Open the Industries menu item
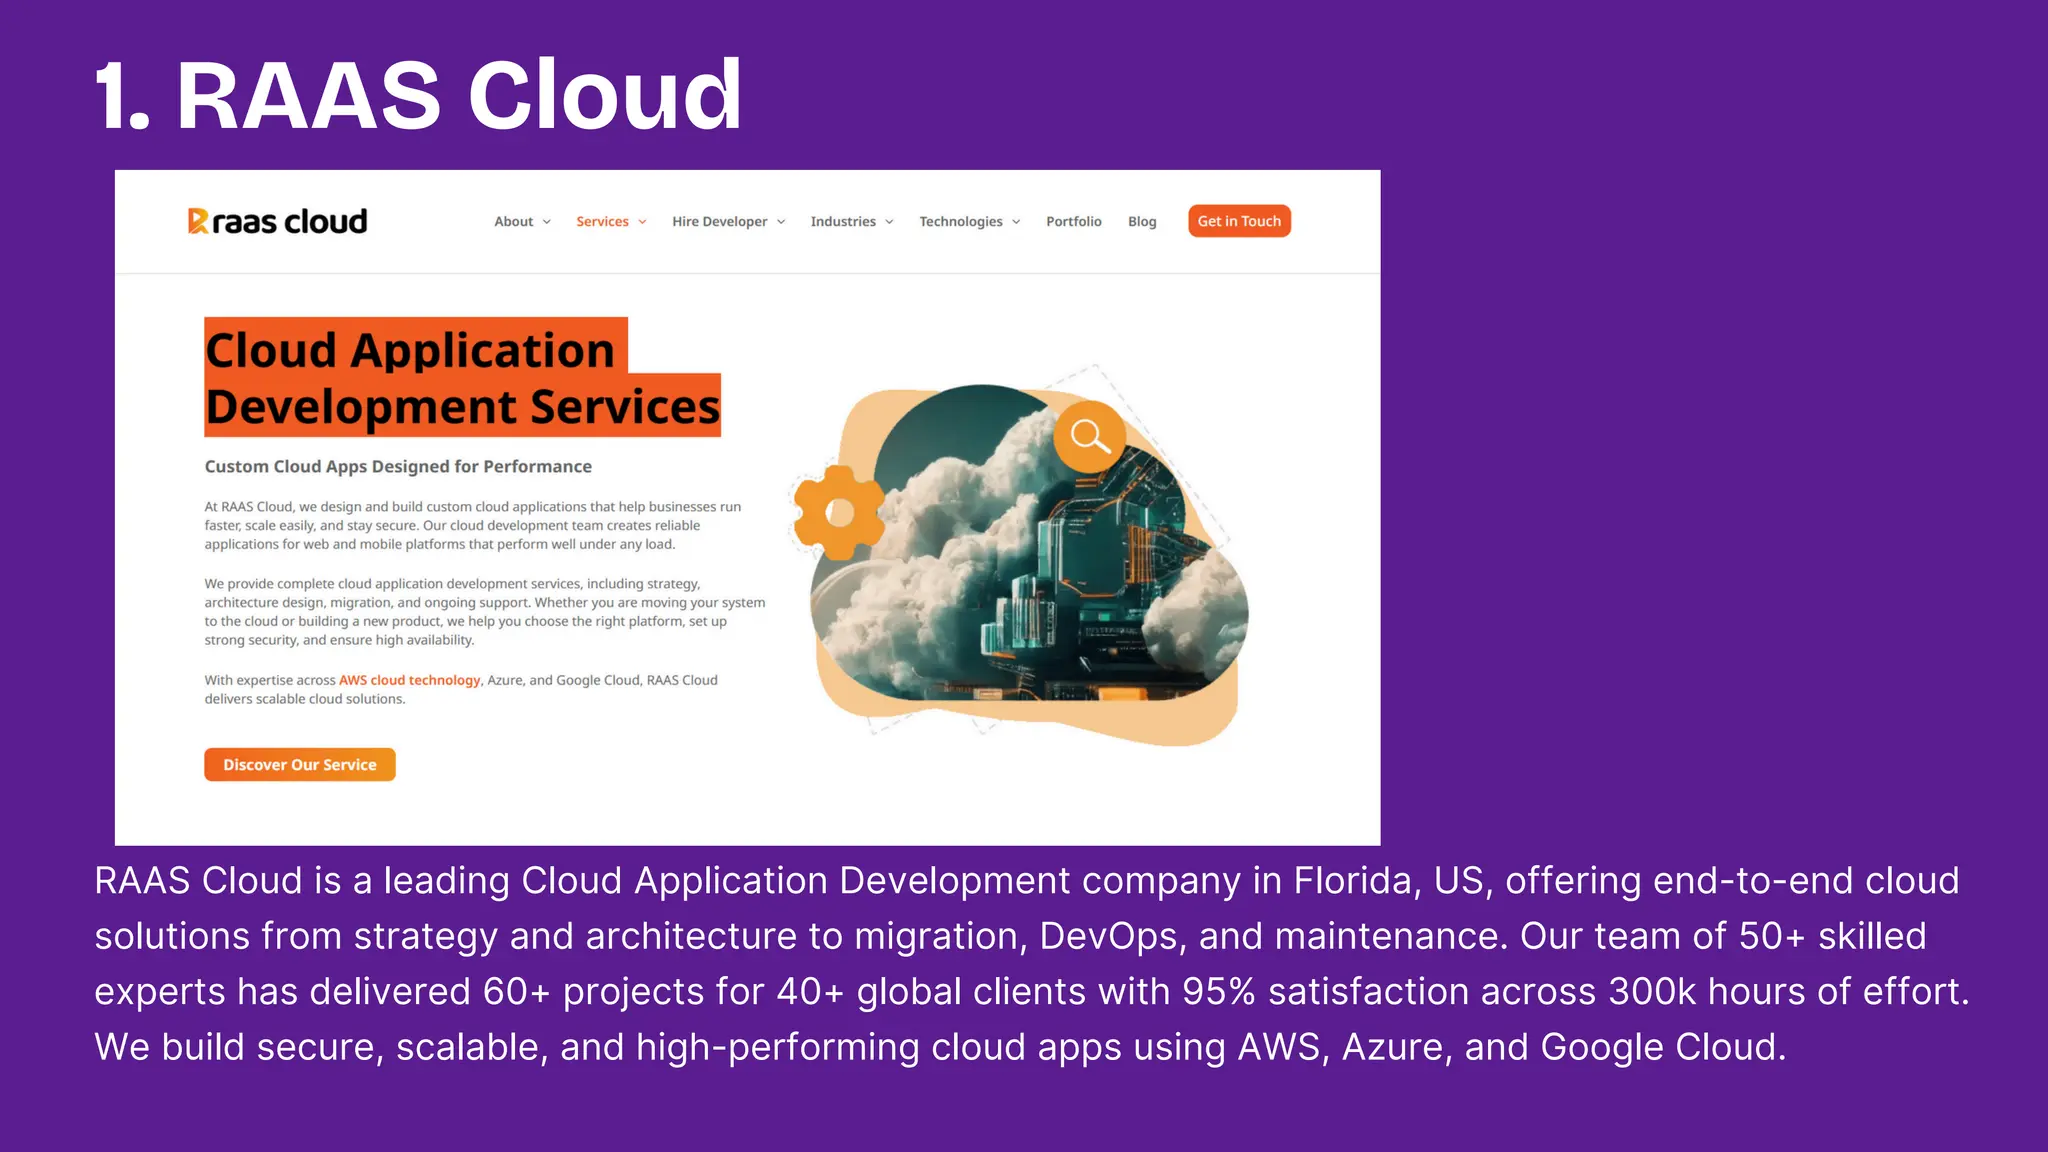 [843, 222]
